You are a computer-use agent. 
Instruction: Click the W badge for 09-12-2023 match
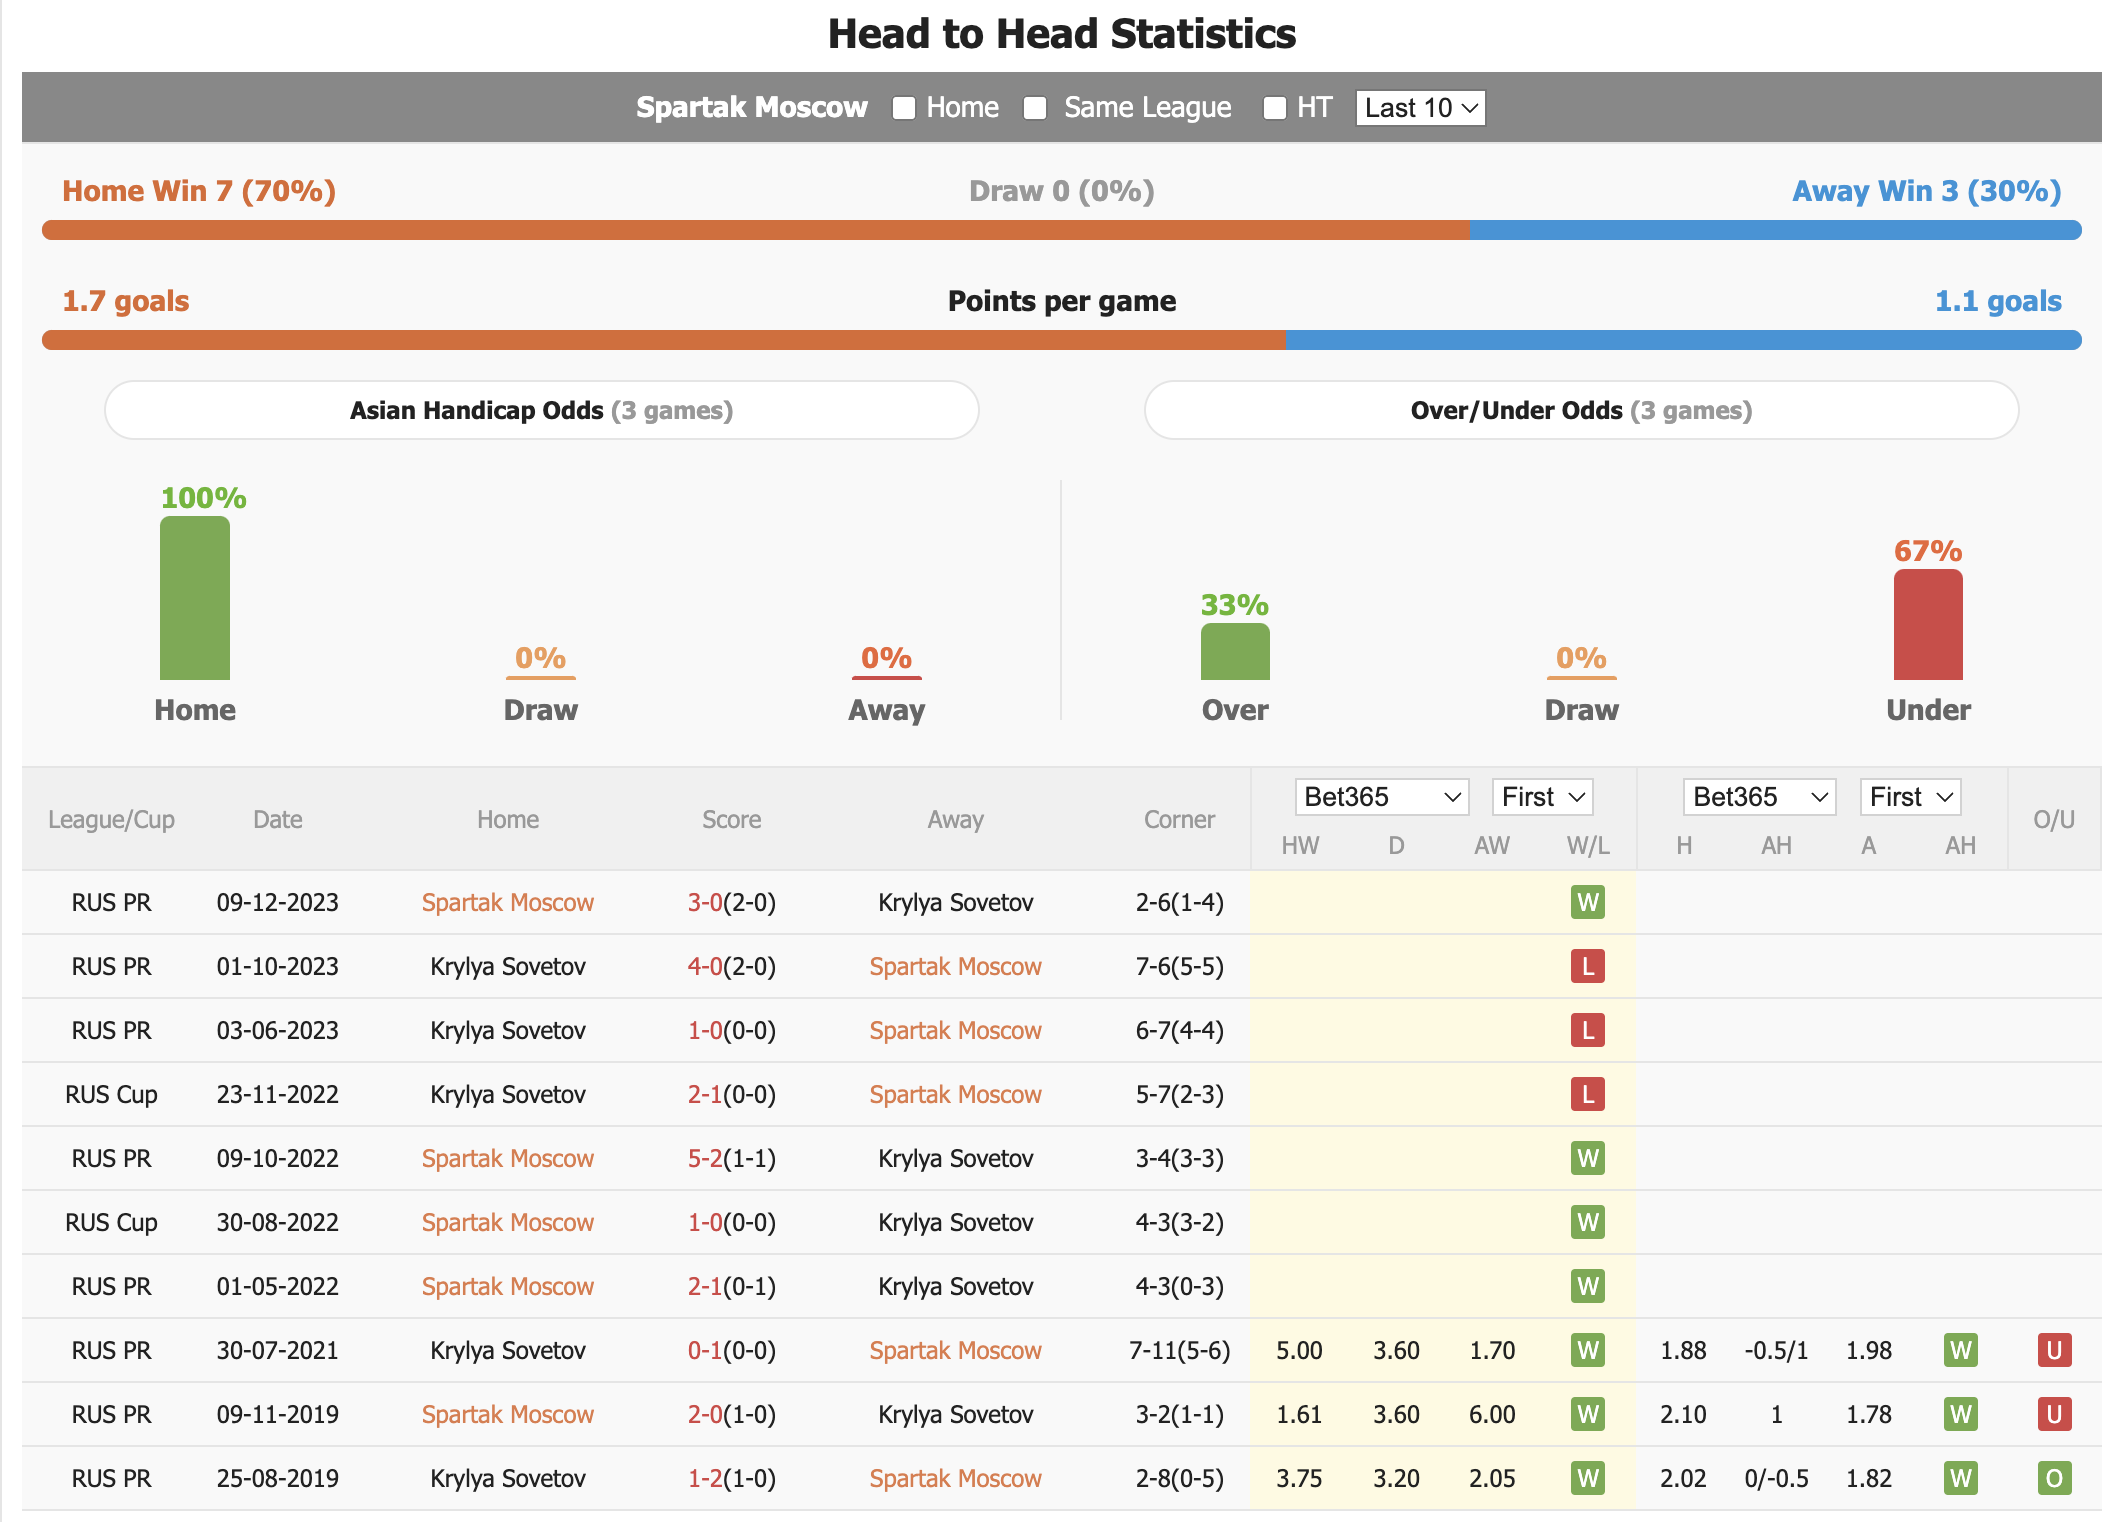pyautogui.click(x=1588, y=902)
